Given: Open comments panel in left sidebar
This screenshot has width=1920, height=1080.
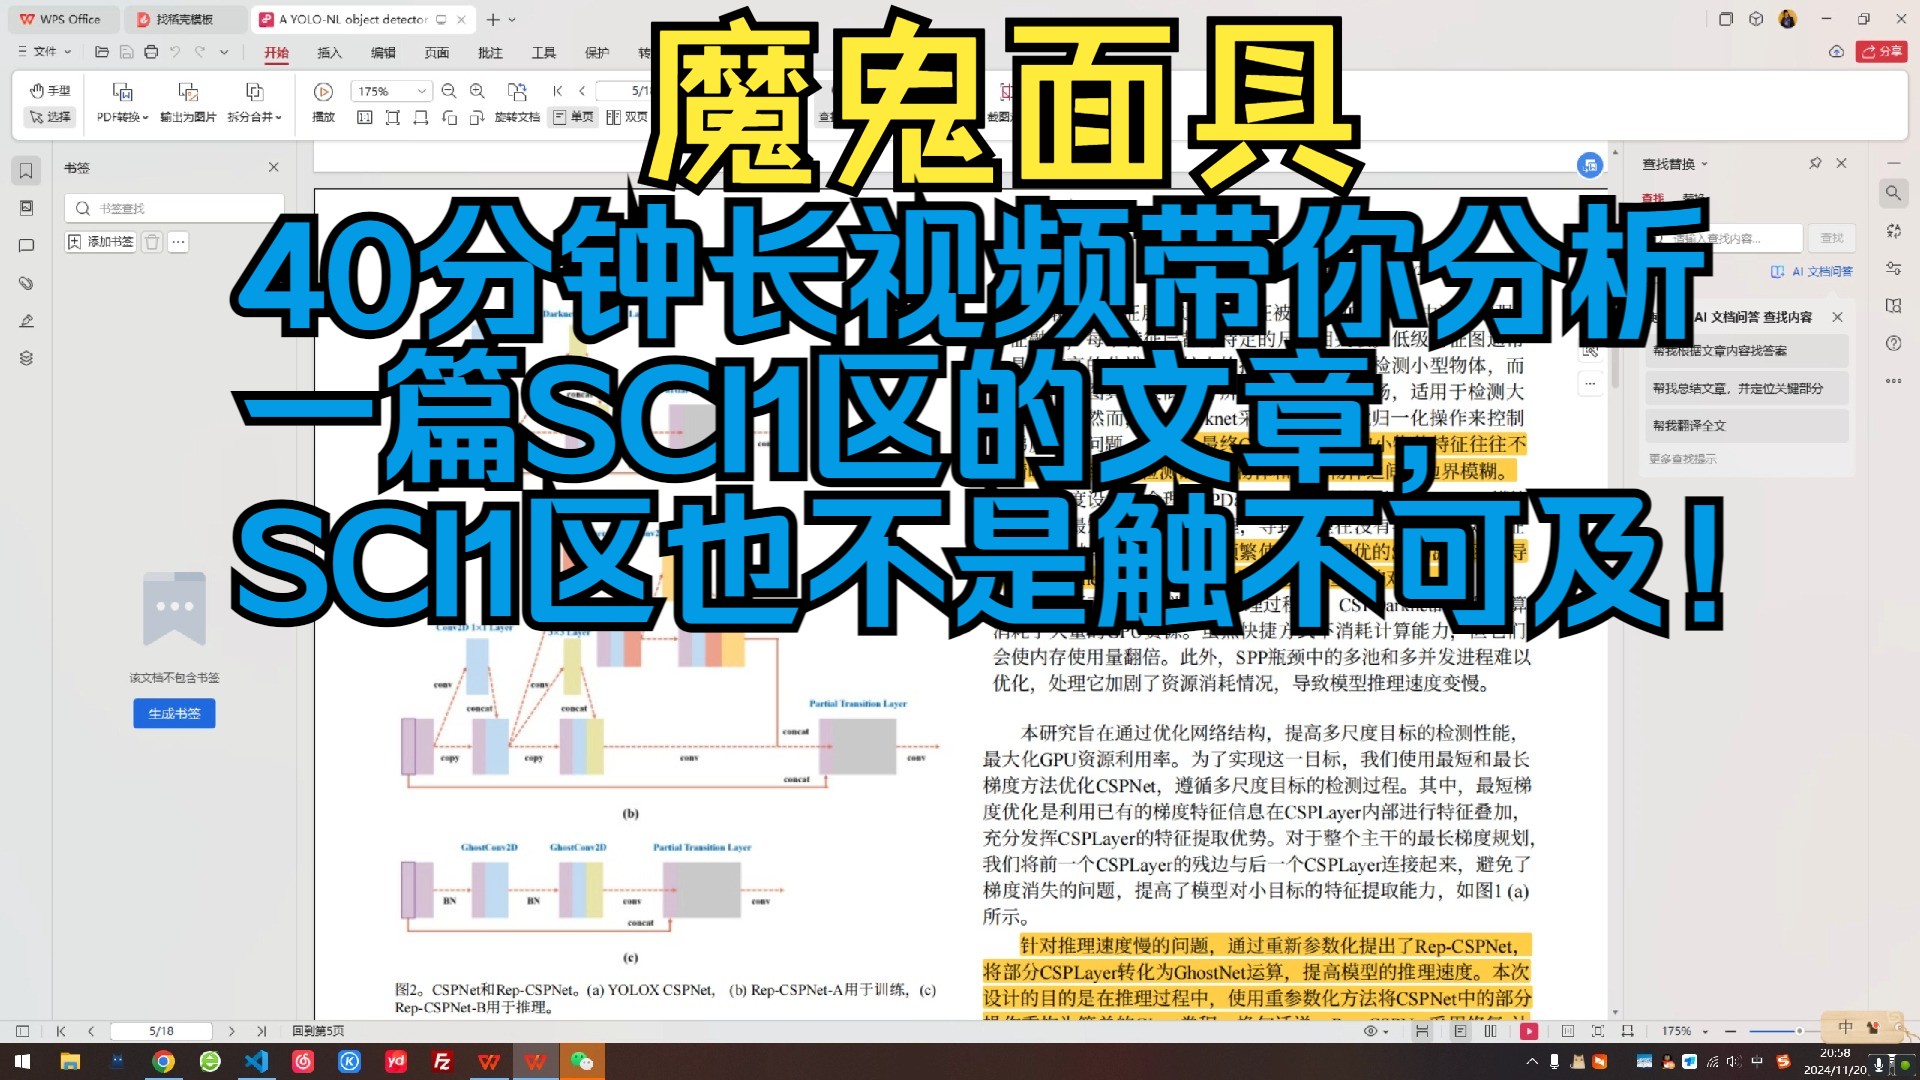Looking at the screenshot, I should coord(26,246).
